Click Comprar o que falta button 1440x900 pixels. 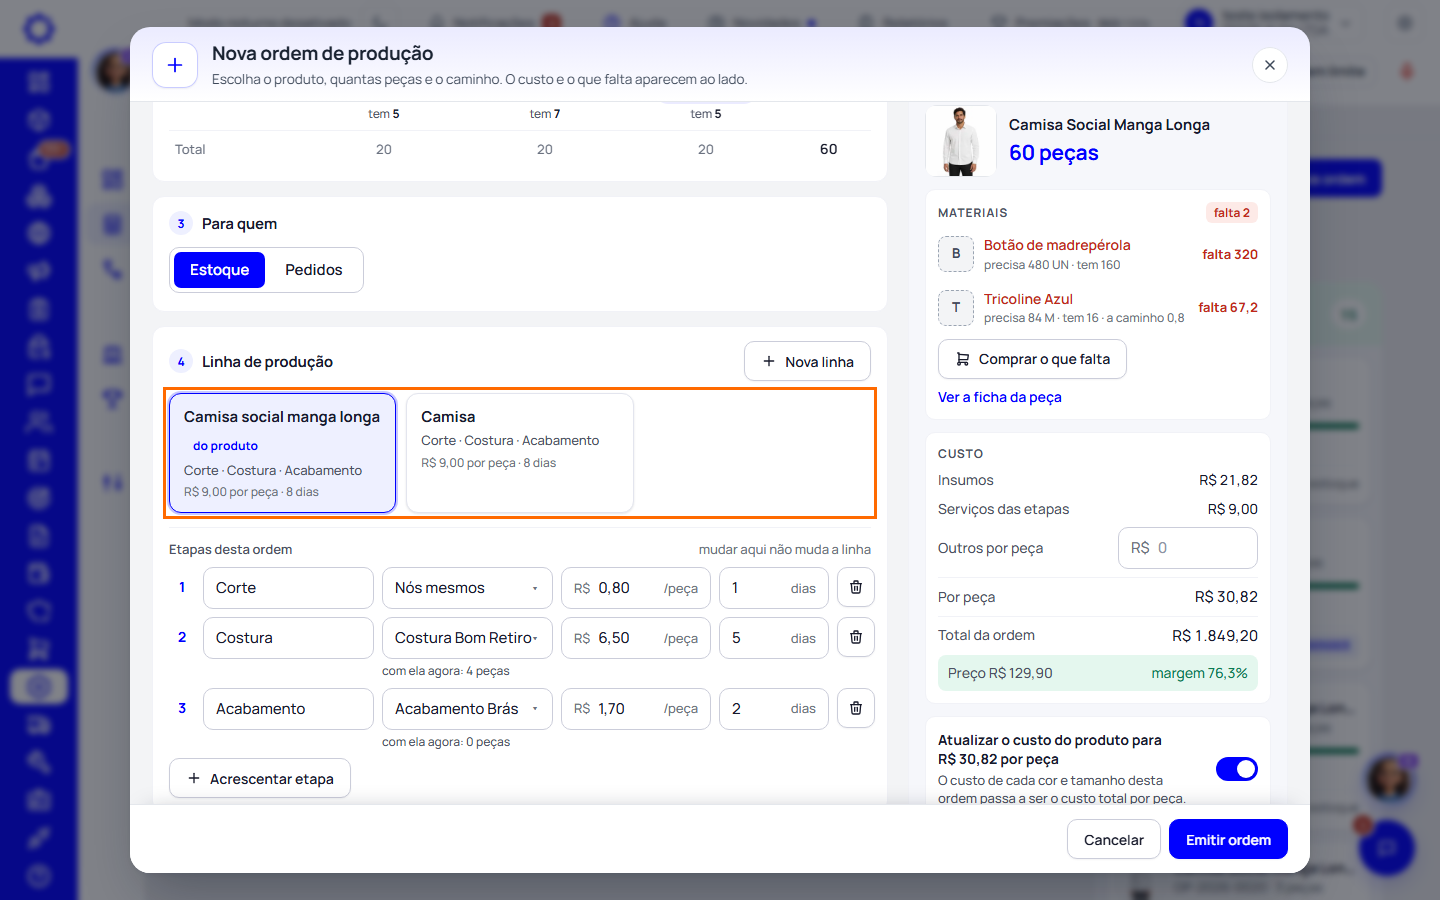click(1032, 359)
